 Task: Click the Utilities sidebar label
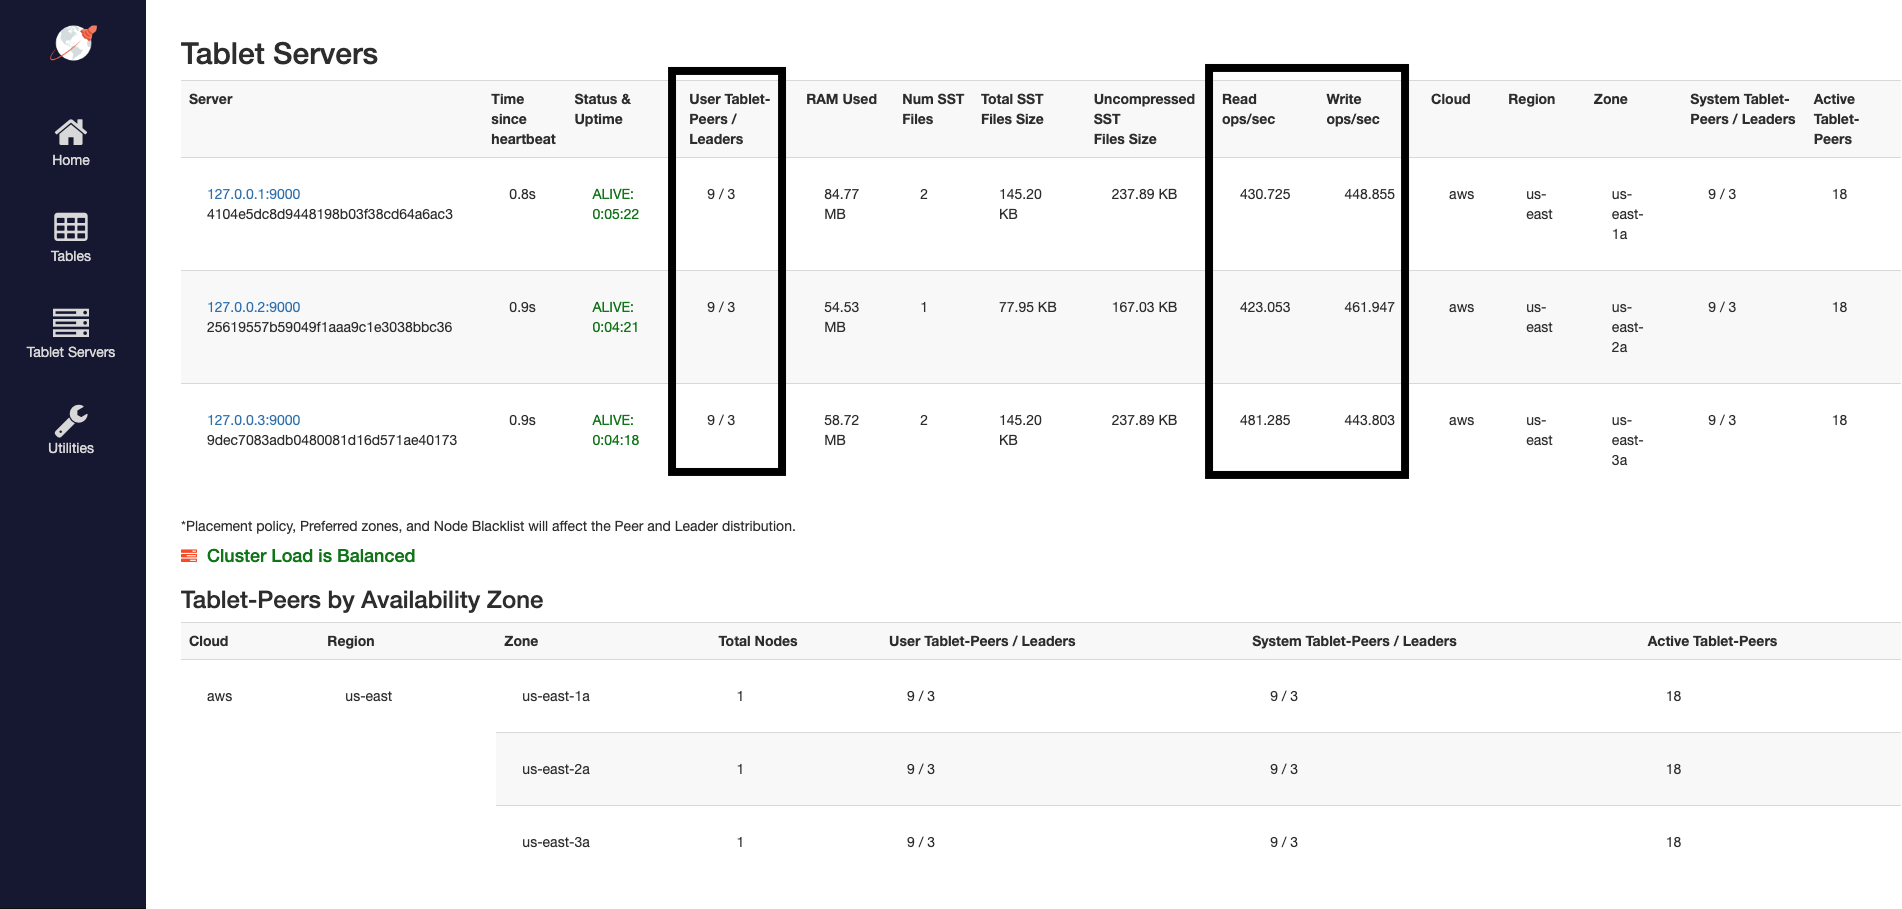click(71, 448)
